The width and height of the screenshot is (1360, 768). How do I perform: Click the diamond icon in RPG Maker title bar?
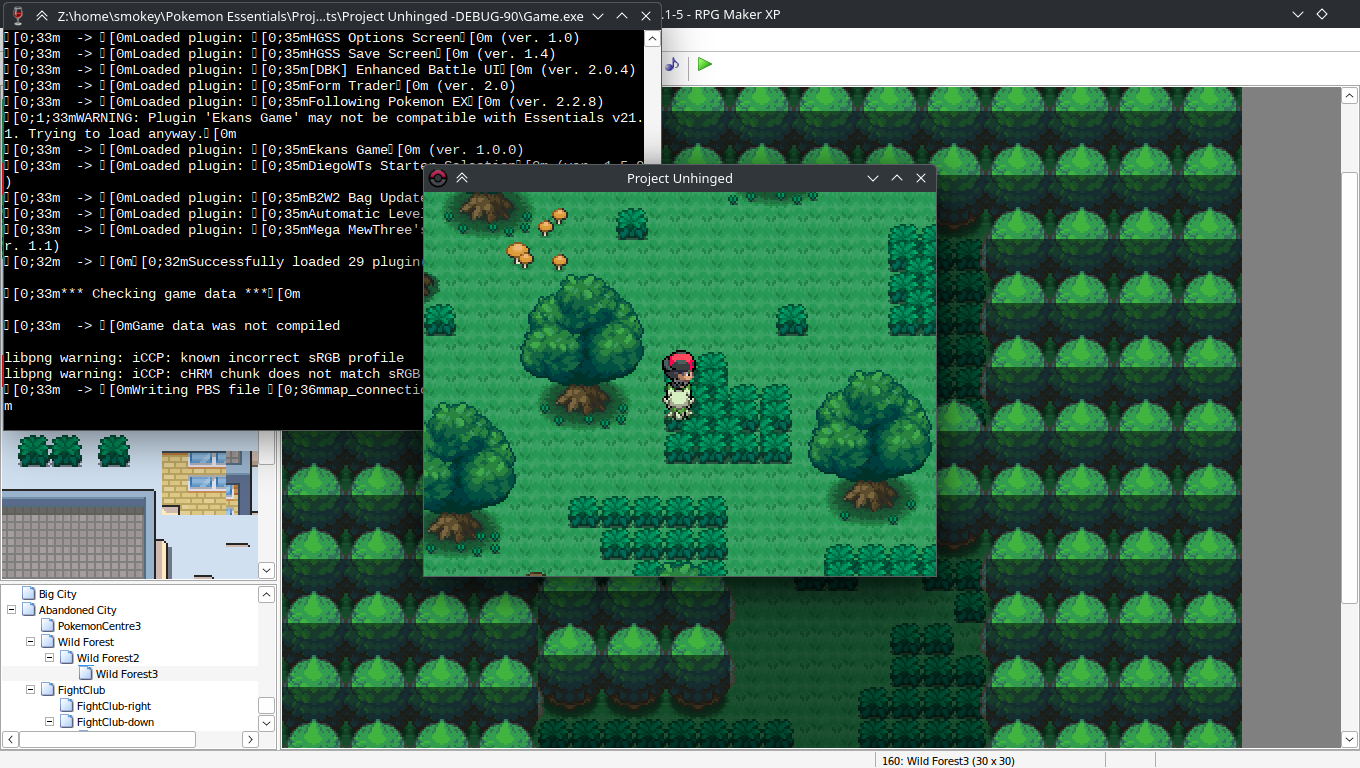pos(1321,14)
